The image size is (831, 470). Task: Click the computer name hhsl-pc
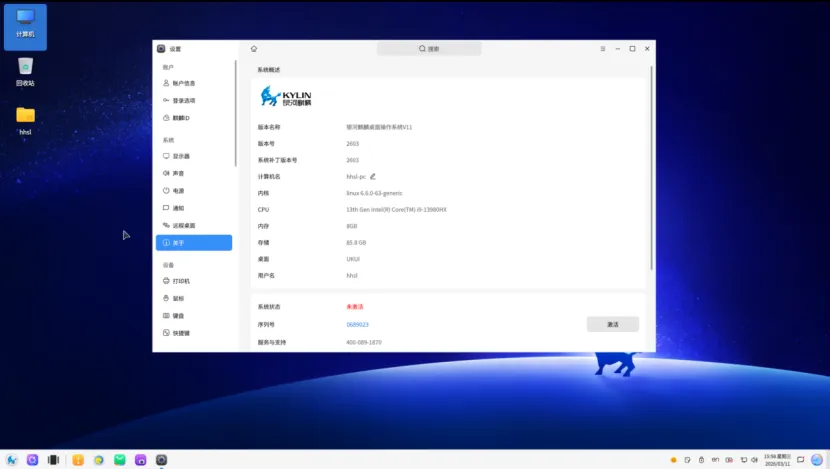click(356, 176)
